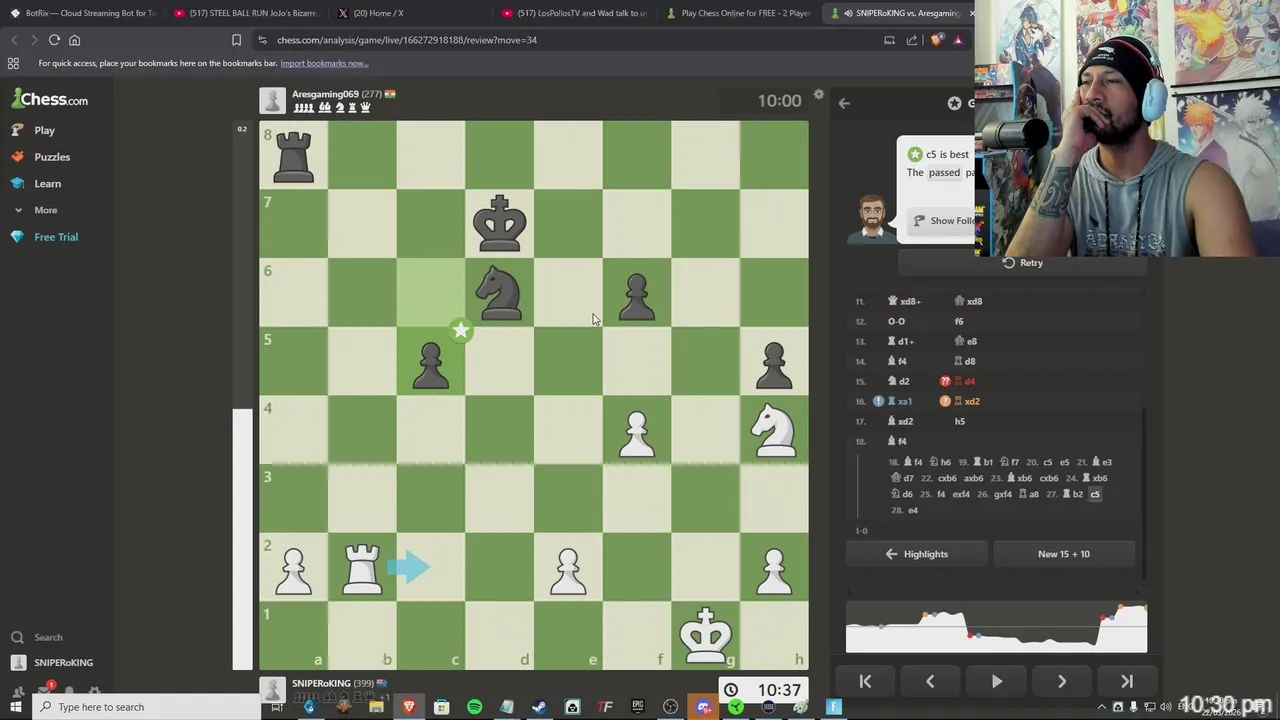Viewport: 1280px width, 720px height.
Task: Select the white pawn on f4
Action: pos(637,435)
